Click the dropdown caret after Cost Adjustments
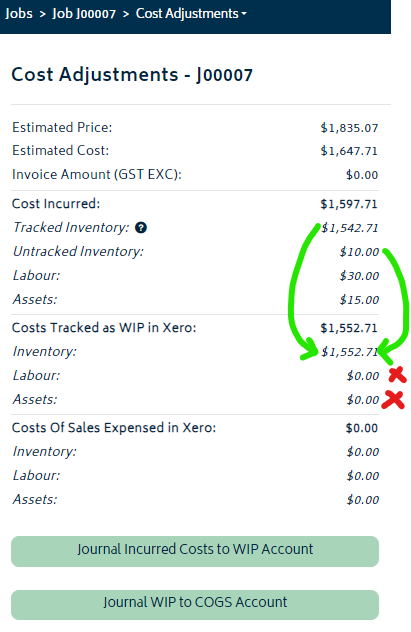 (x=244, y=14)
